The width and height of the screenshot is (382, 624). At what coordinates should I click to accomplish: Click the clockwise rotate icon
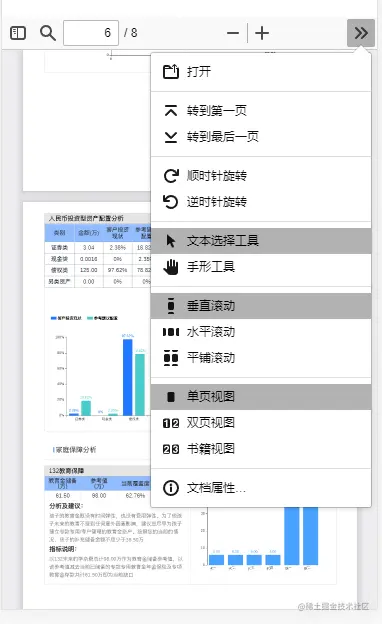171,176
